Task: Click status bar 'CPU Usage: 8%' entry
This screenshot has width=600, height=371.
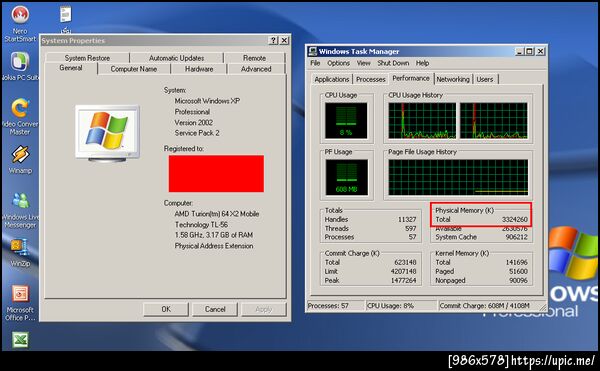Action: (x=401, y=306)
